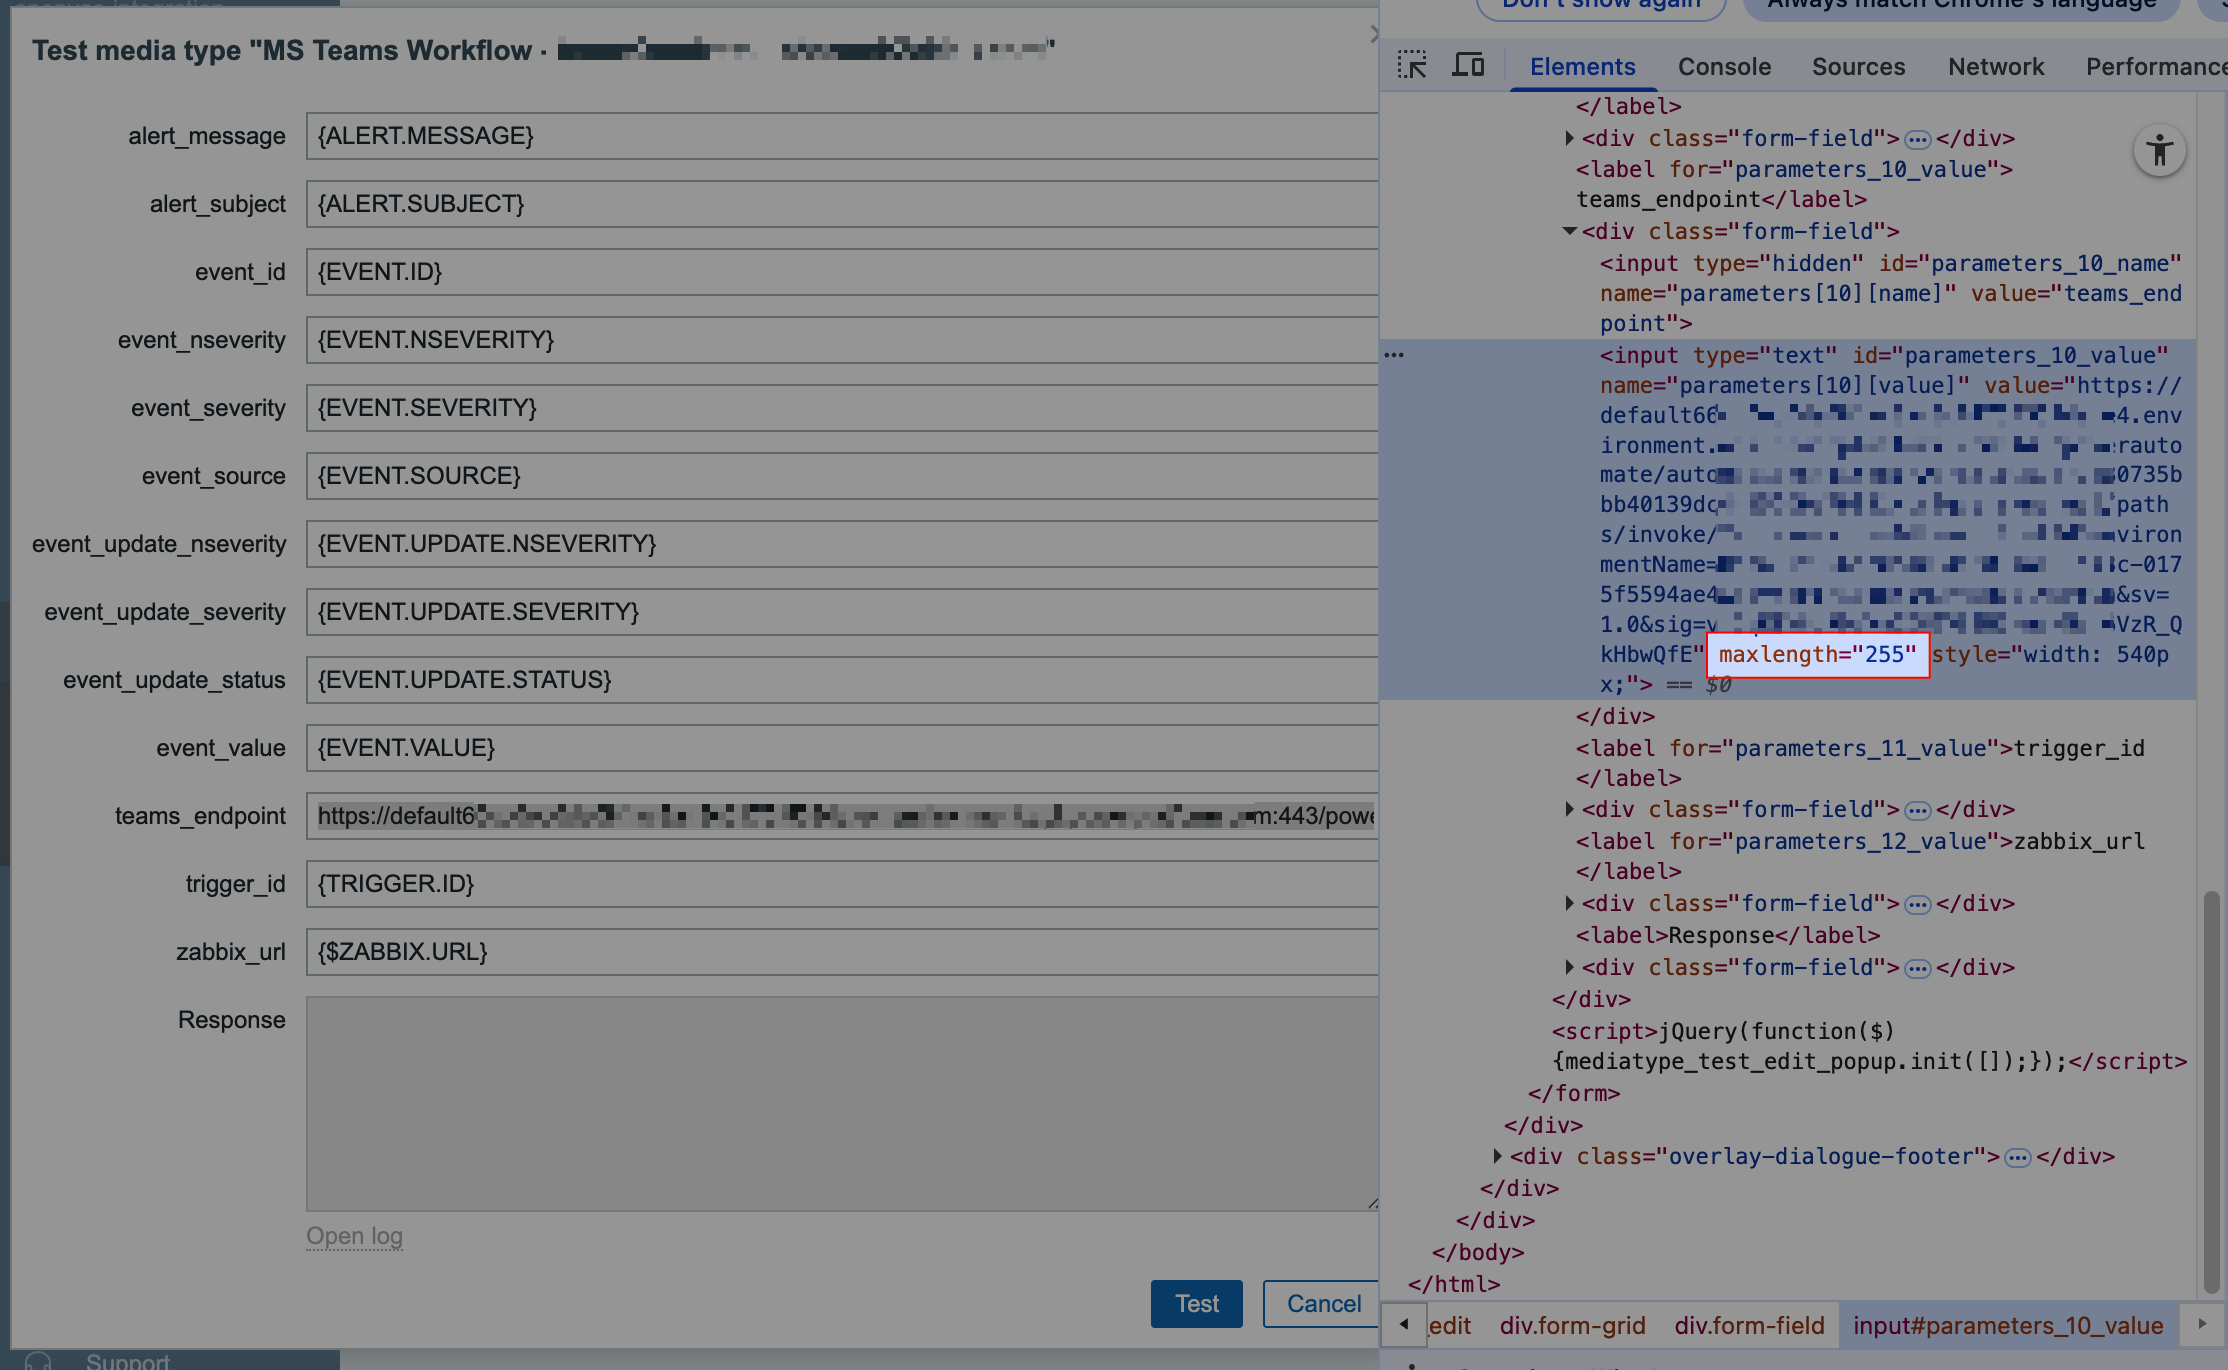
Task: Open the 'Open log' link
Action: (x=354, y=1236)
